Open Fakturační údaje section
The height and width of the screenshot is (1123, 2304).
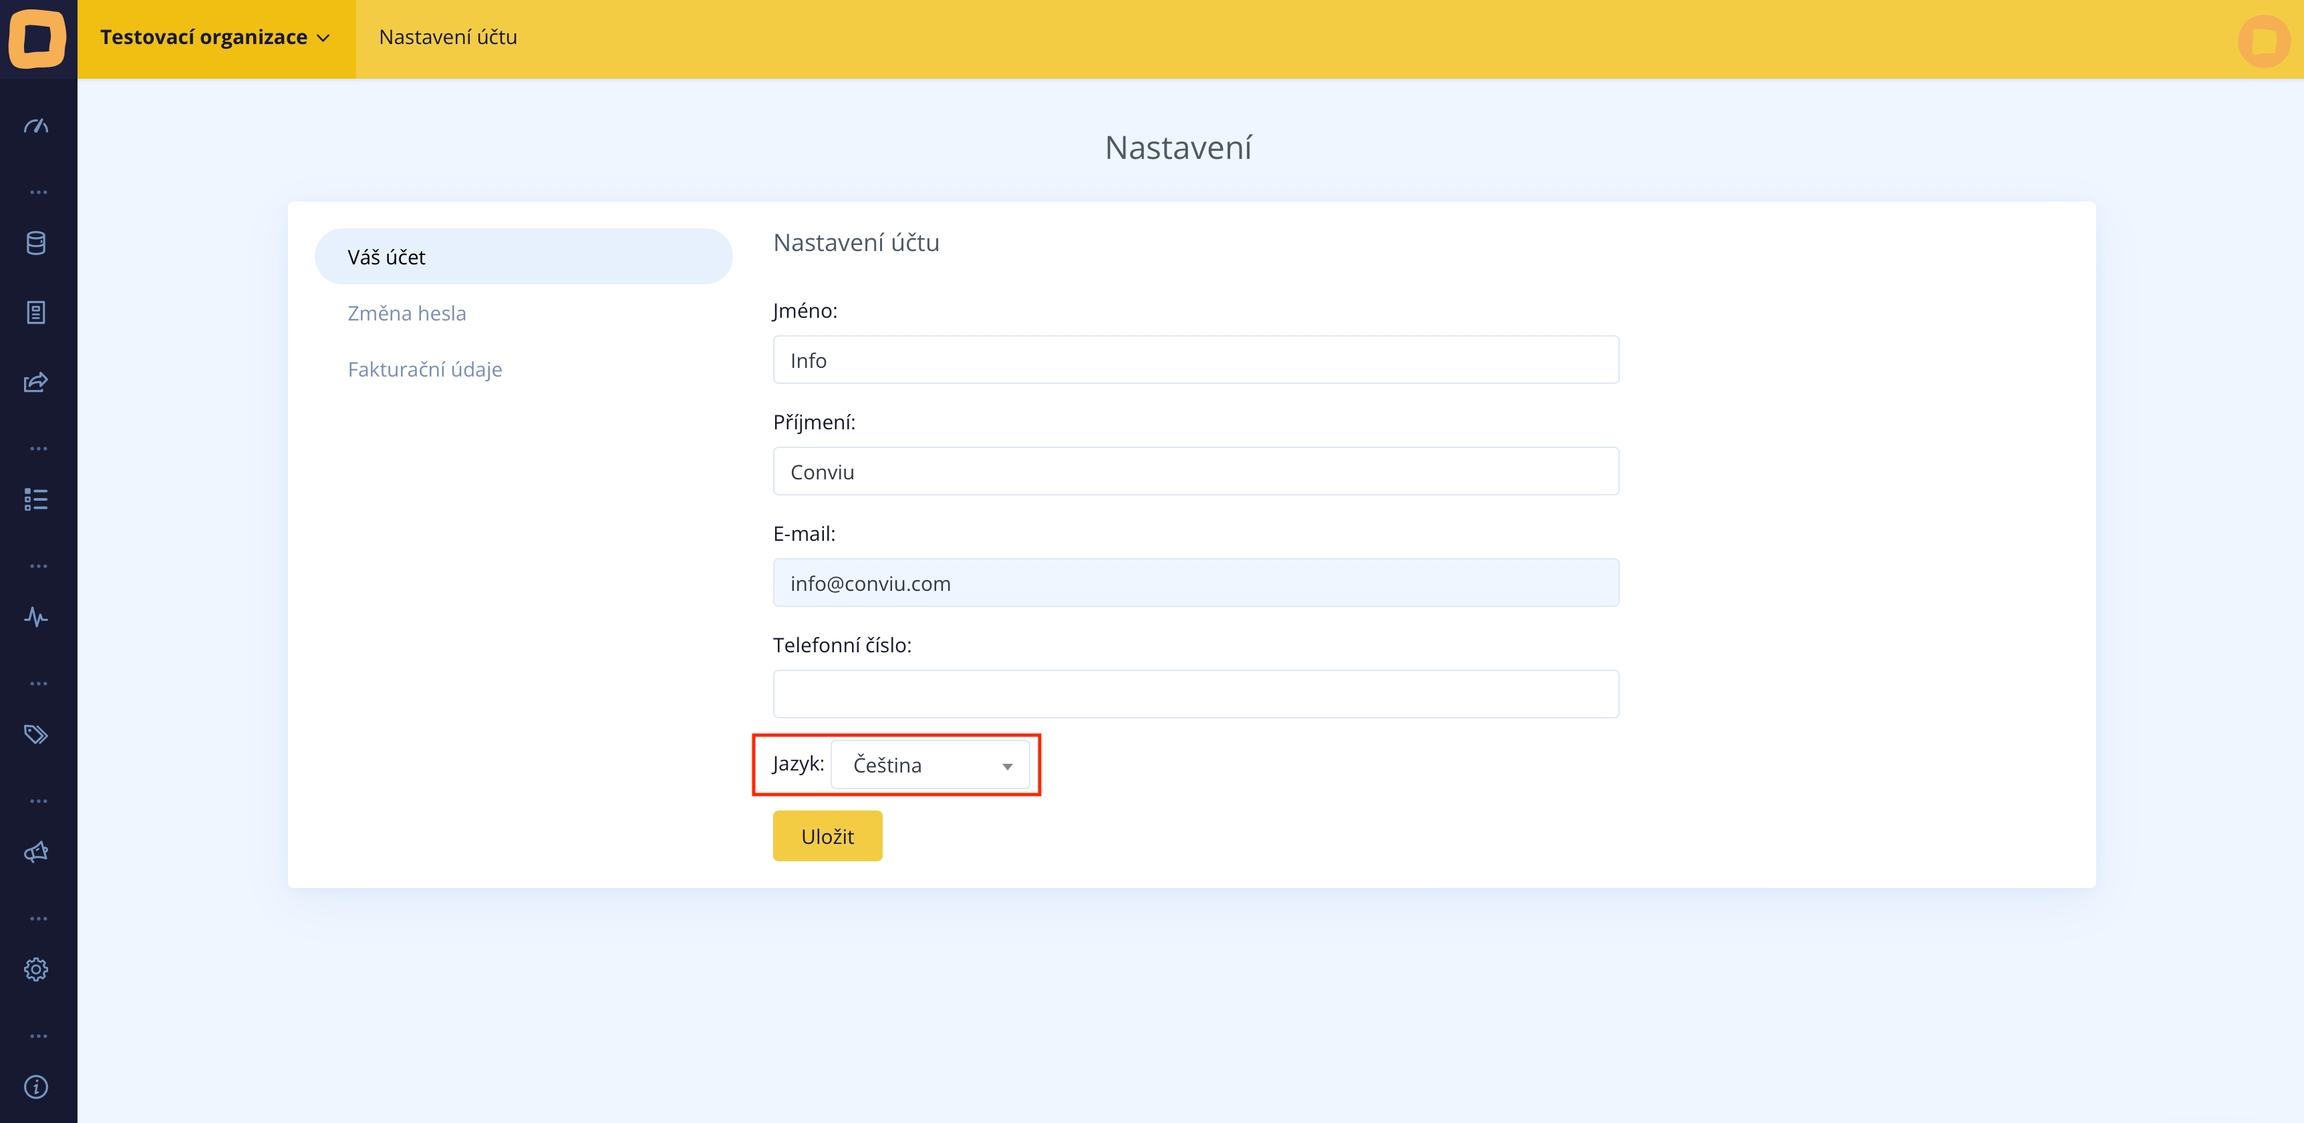(x=425, y=369)
